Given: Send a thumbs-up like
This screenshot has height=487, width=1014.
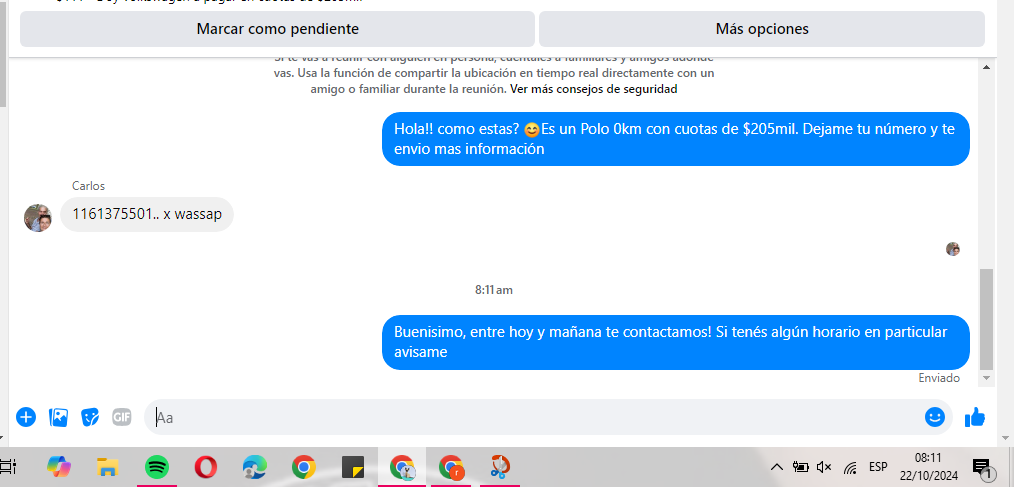Looking at the screenshot, I should tap(975, 417).
